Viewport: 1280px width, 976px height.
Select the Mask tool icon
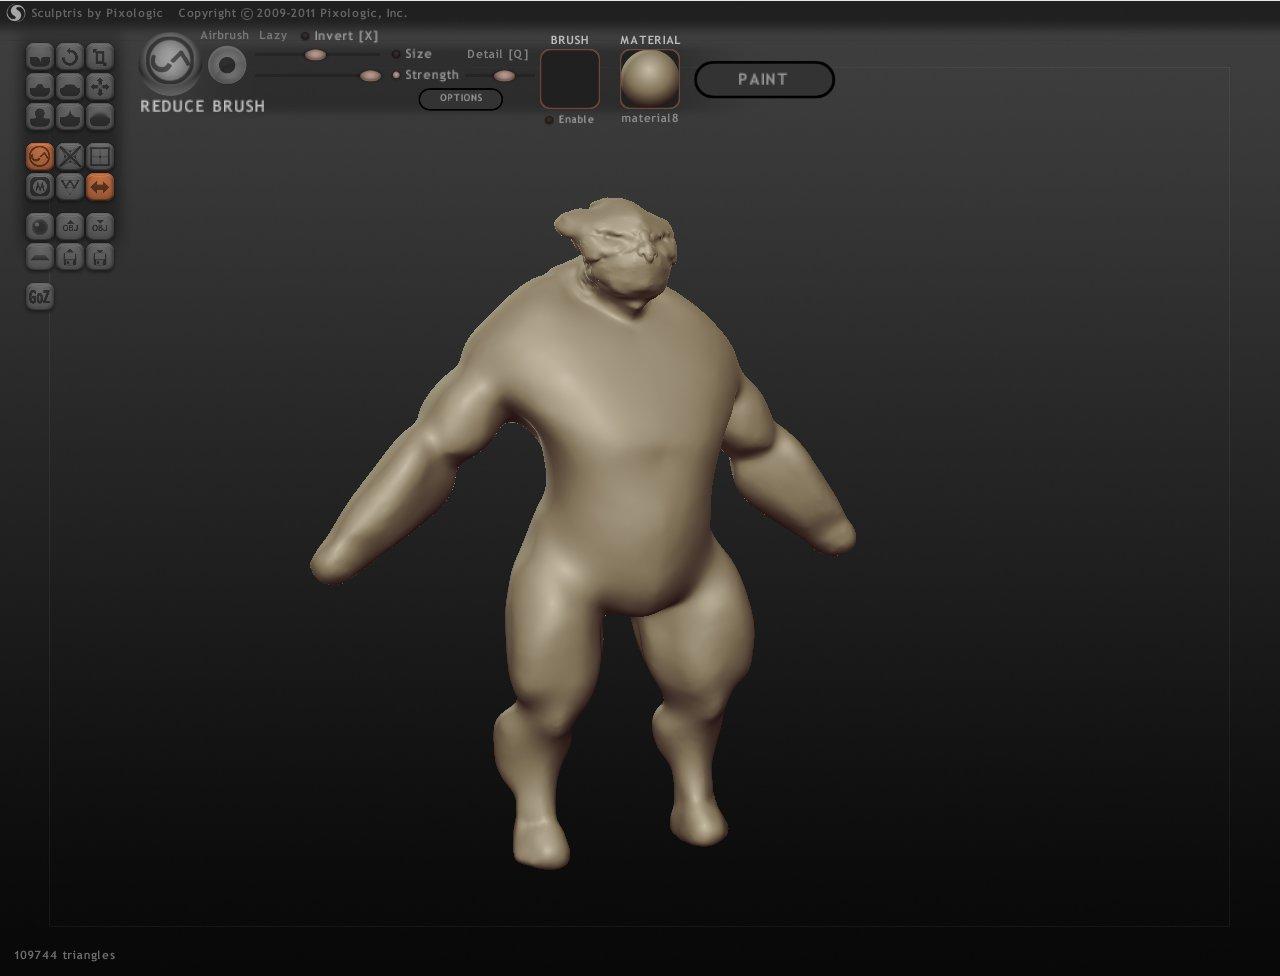click(x=39, y=186)
